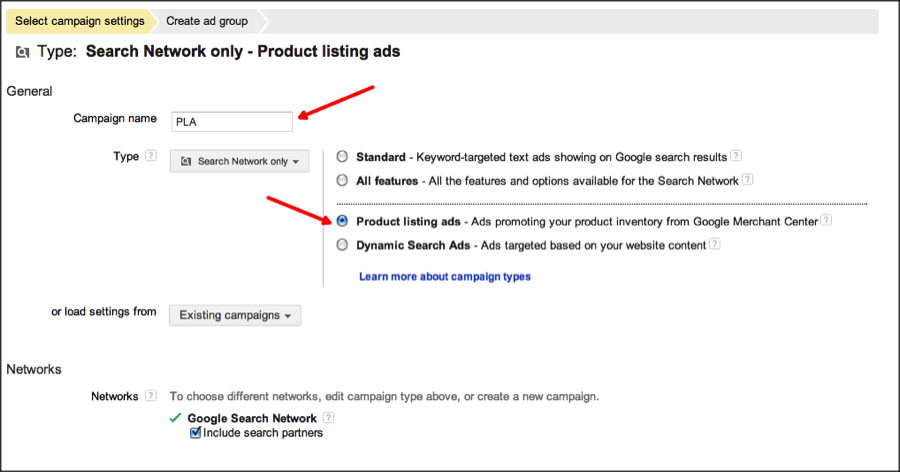The height and width of the screenshot is (473, 900).
Task: Uncheck the Include search partners checkbox
Action: point(195,433)
